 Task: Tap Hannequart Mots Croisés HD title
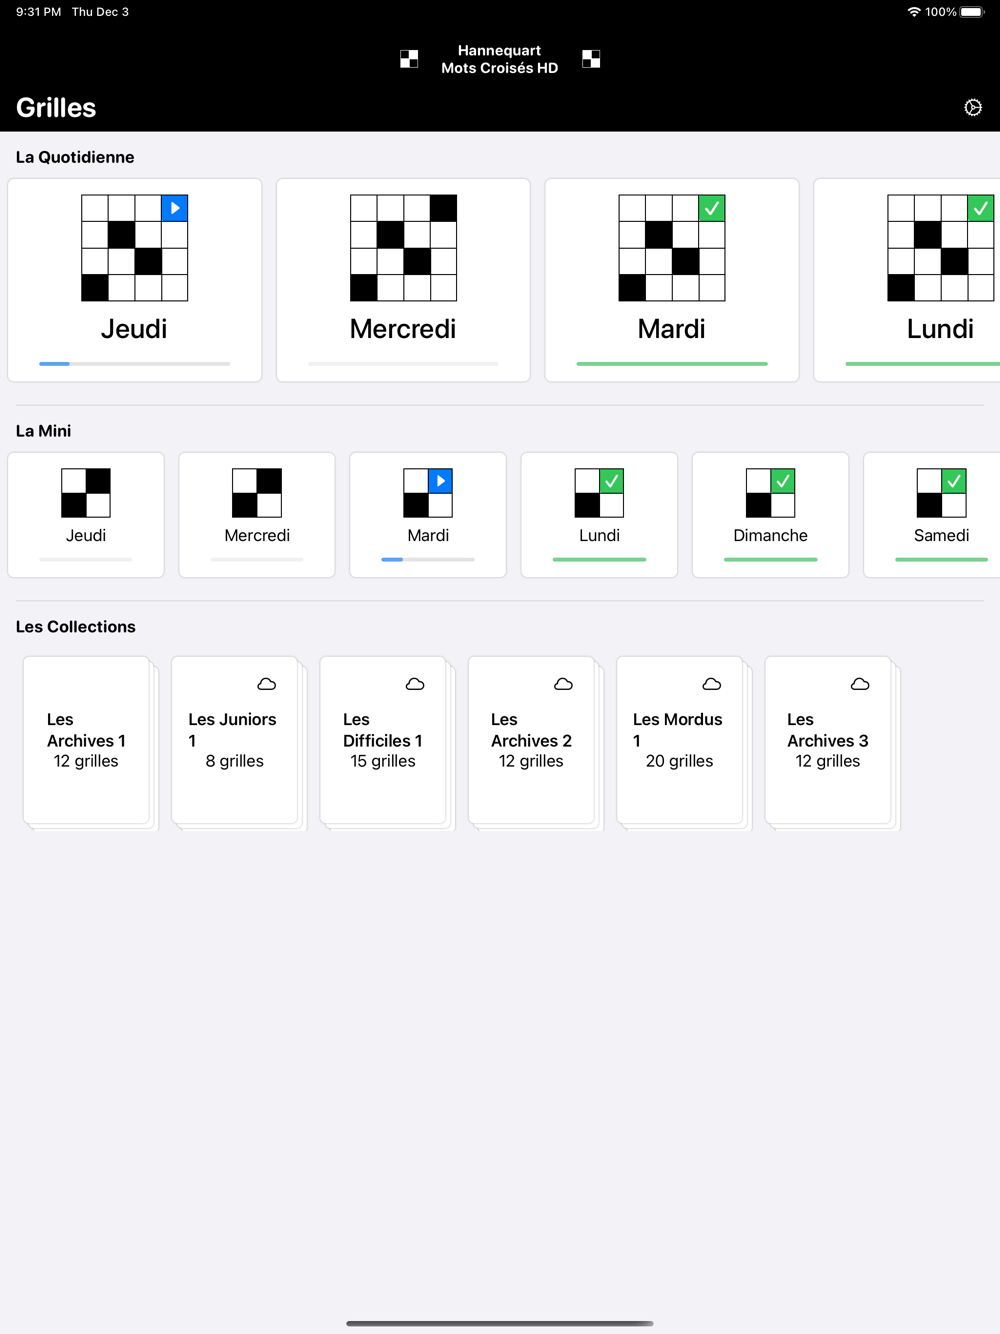pos(500,59)
